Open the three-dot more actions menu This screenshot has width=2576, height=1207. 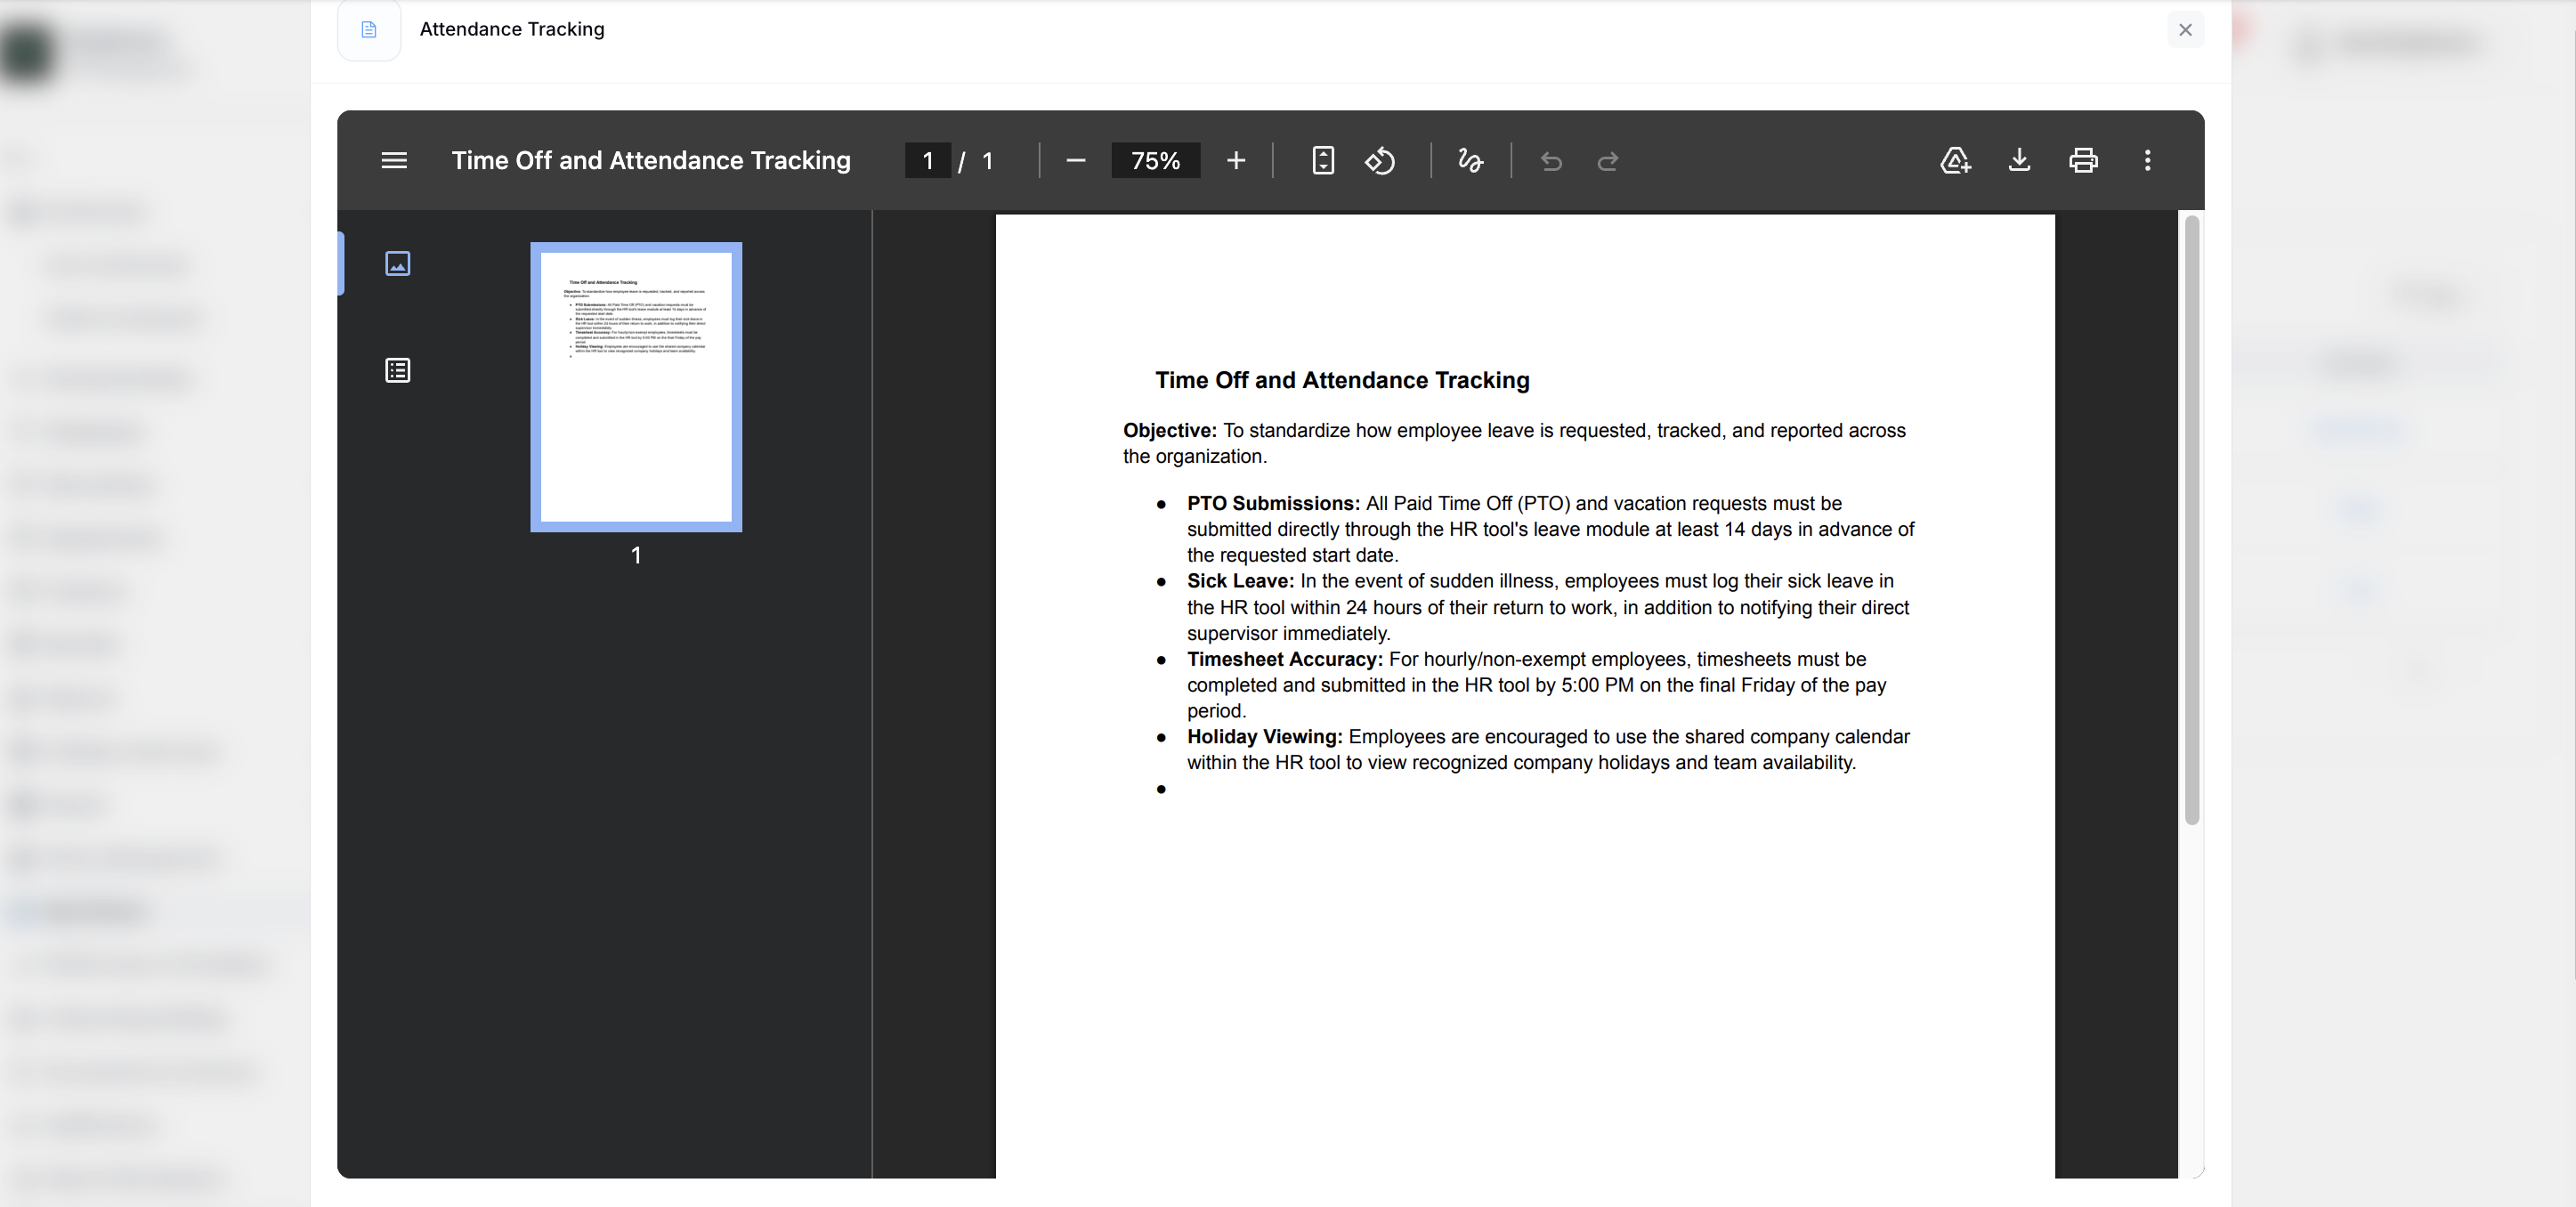point(2147,160)
